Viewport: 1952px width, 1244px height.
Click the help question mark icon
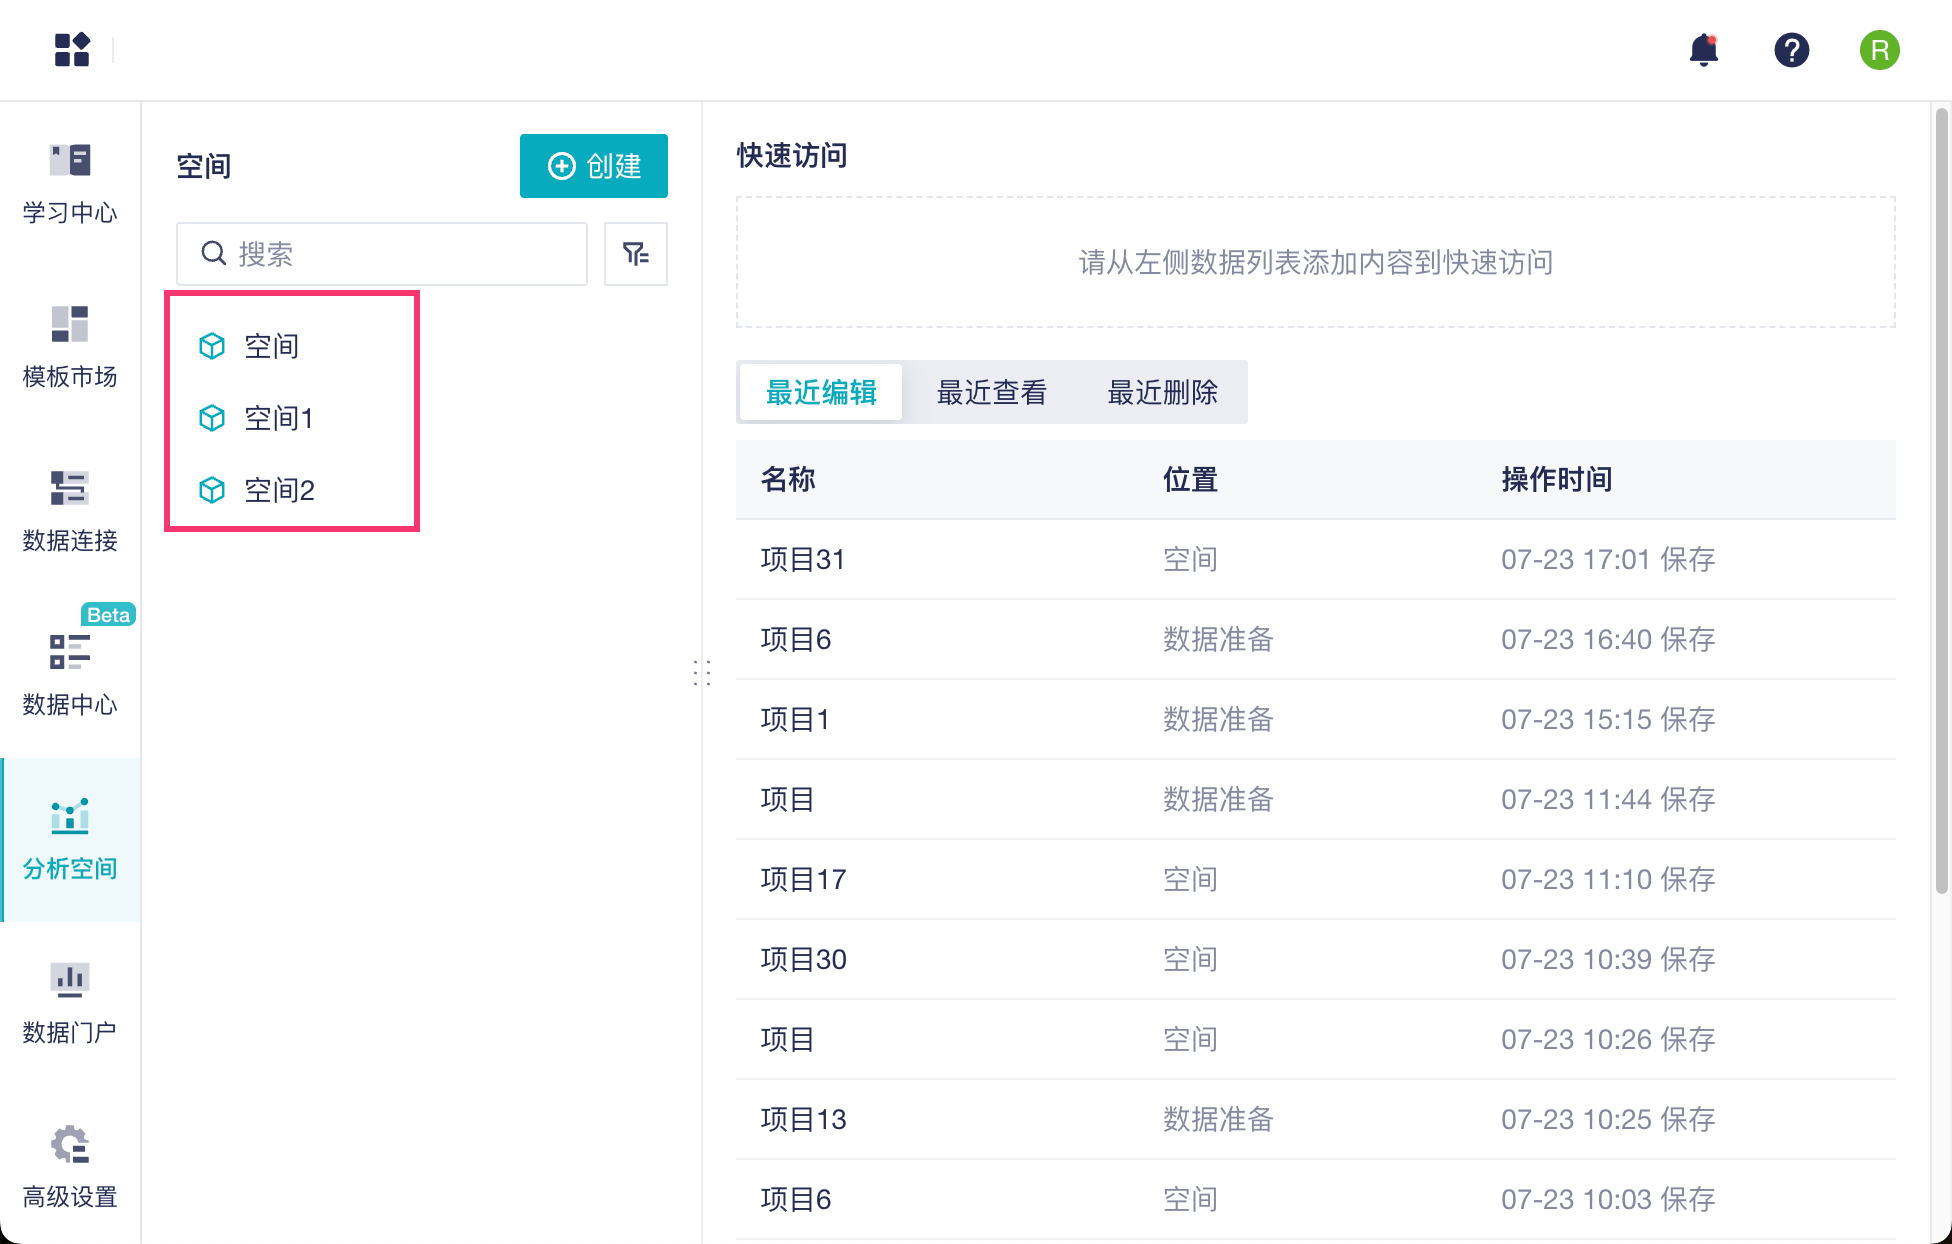pyautogui.click(x=1791, y=50)
